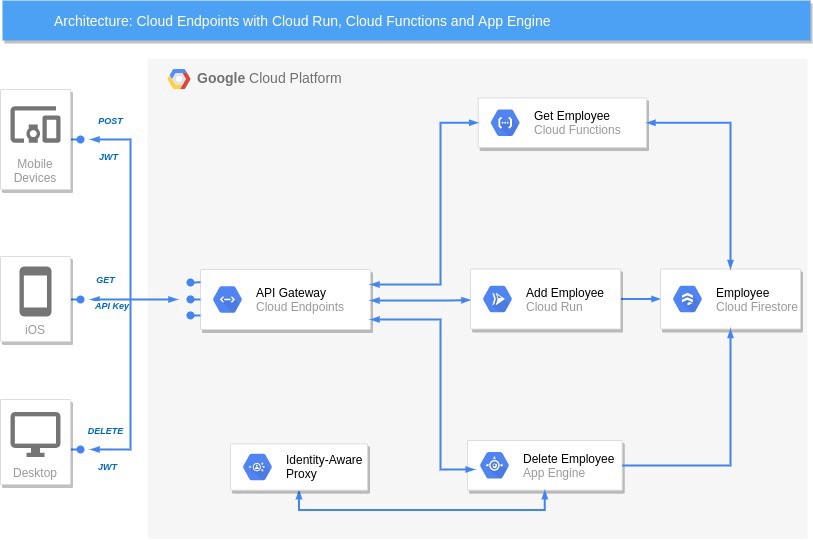Click the Architecture title banner text
The image size is (813, 540).
[x=302, y=21]
